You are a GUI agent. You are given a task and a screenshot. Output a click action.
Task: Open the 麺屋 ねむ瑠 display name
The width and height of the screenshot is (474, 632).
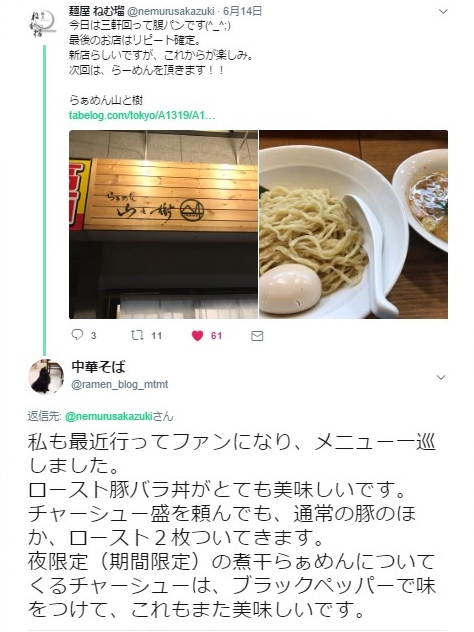[x=97, y=11]
